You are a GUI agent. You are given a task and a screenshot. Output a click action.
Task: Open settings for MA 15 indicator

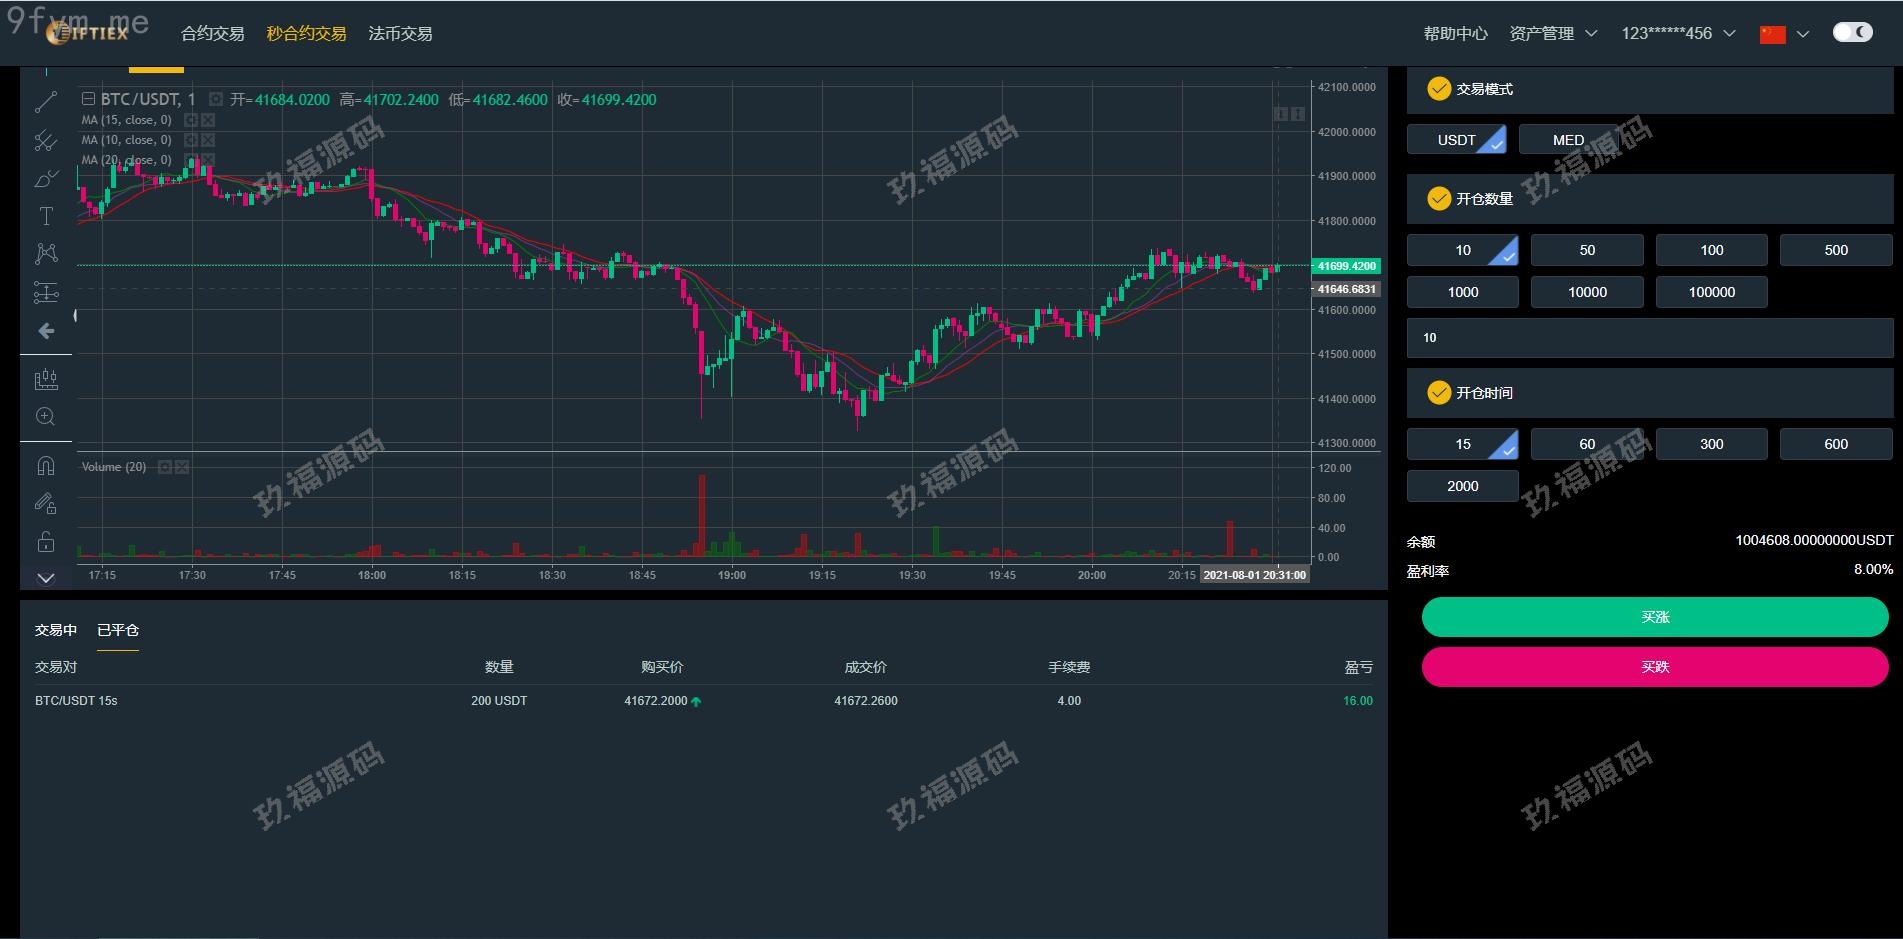click(191, 120)
